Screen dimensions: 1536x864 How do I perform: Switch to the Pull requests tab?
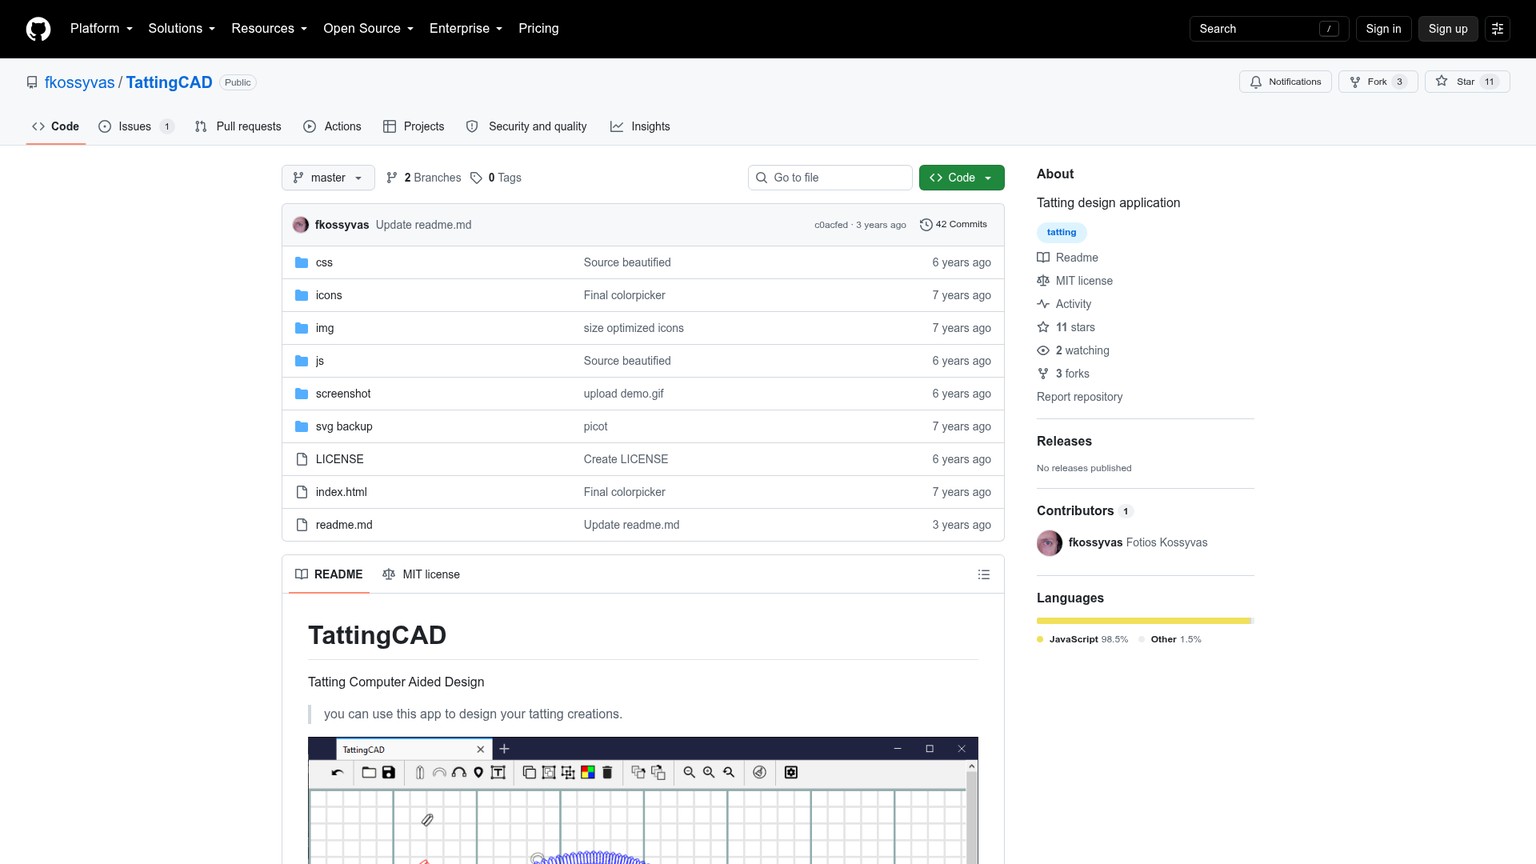point(238,127)
